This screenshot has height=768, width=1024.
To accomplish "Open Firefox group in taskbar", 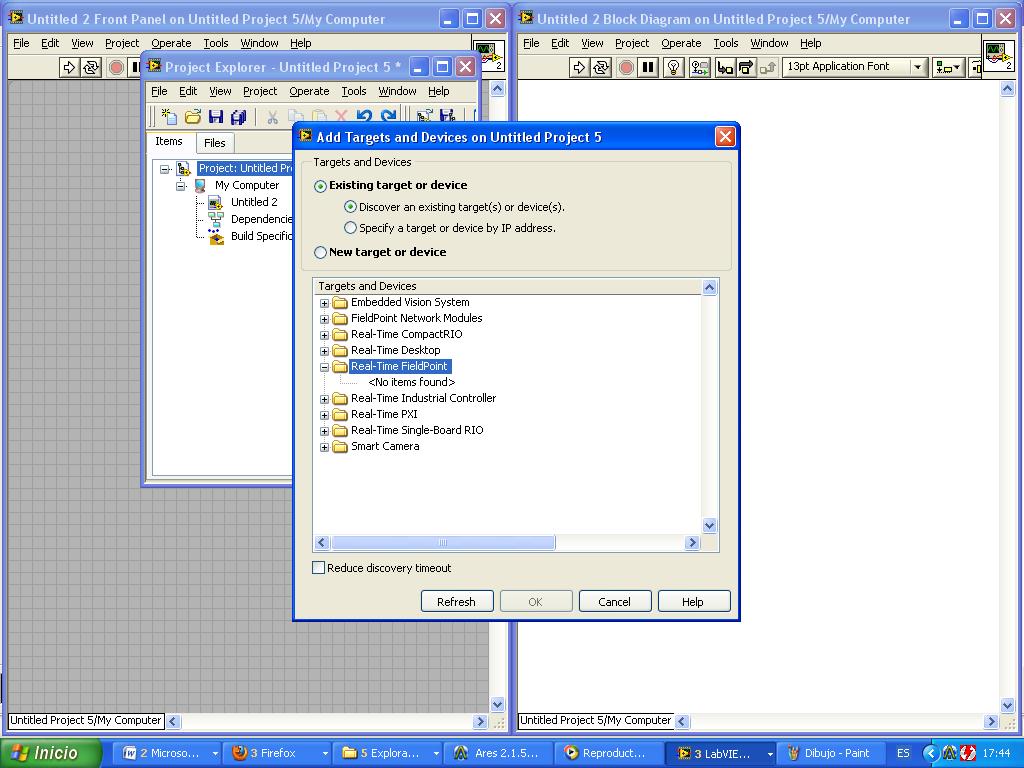I will (278, 753).
